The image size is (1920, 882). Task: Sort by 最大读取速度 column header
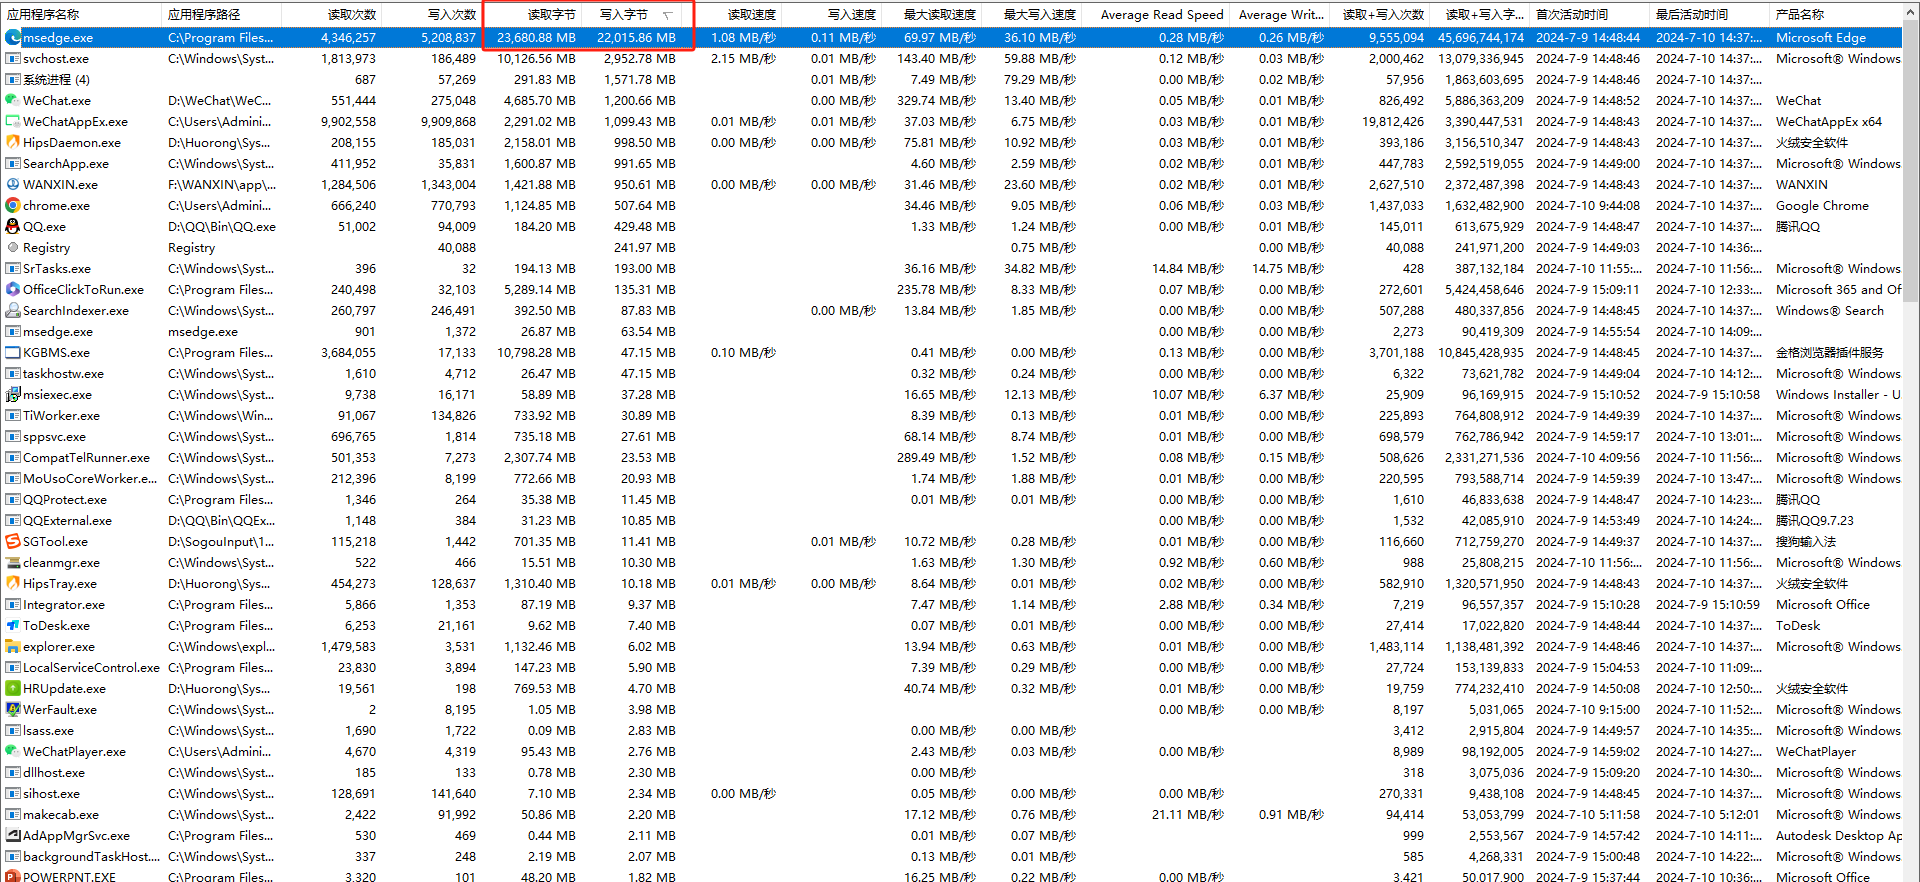(x=931, y=14)
